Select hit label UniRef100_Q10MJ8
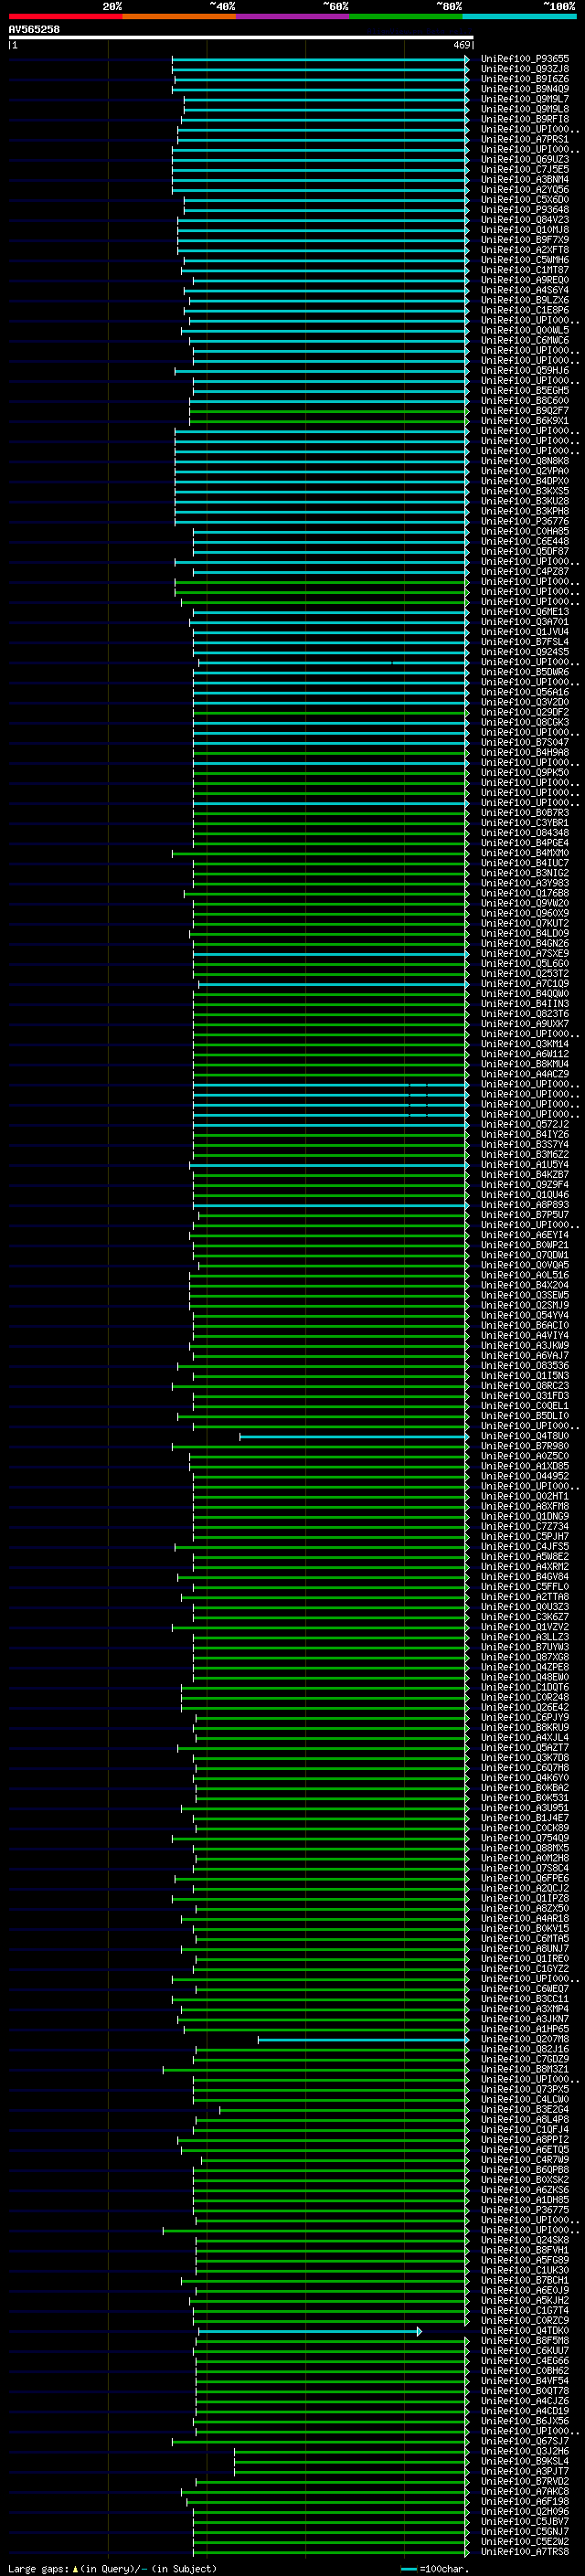585x2576 pixels. coord(525,230)
